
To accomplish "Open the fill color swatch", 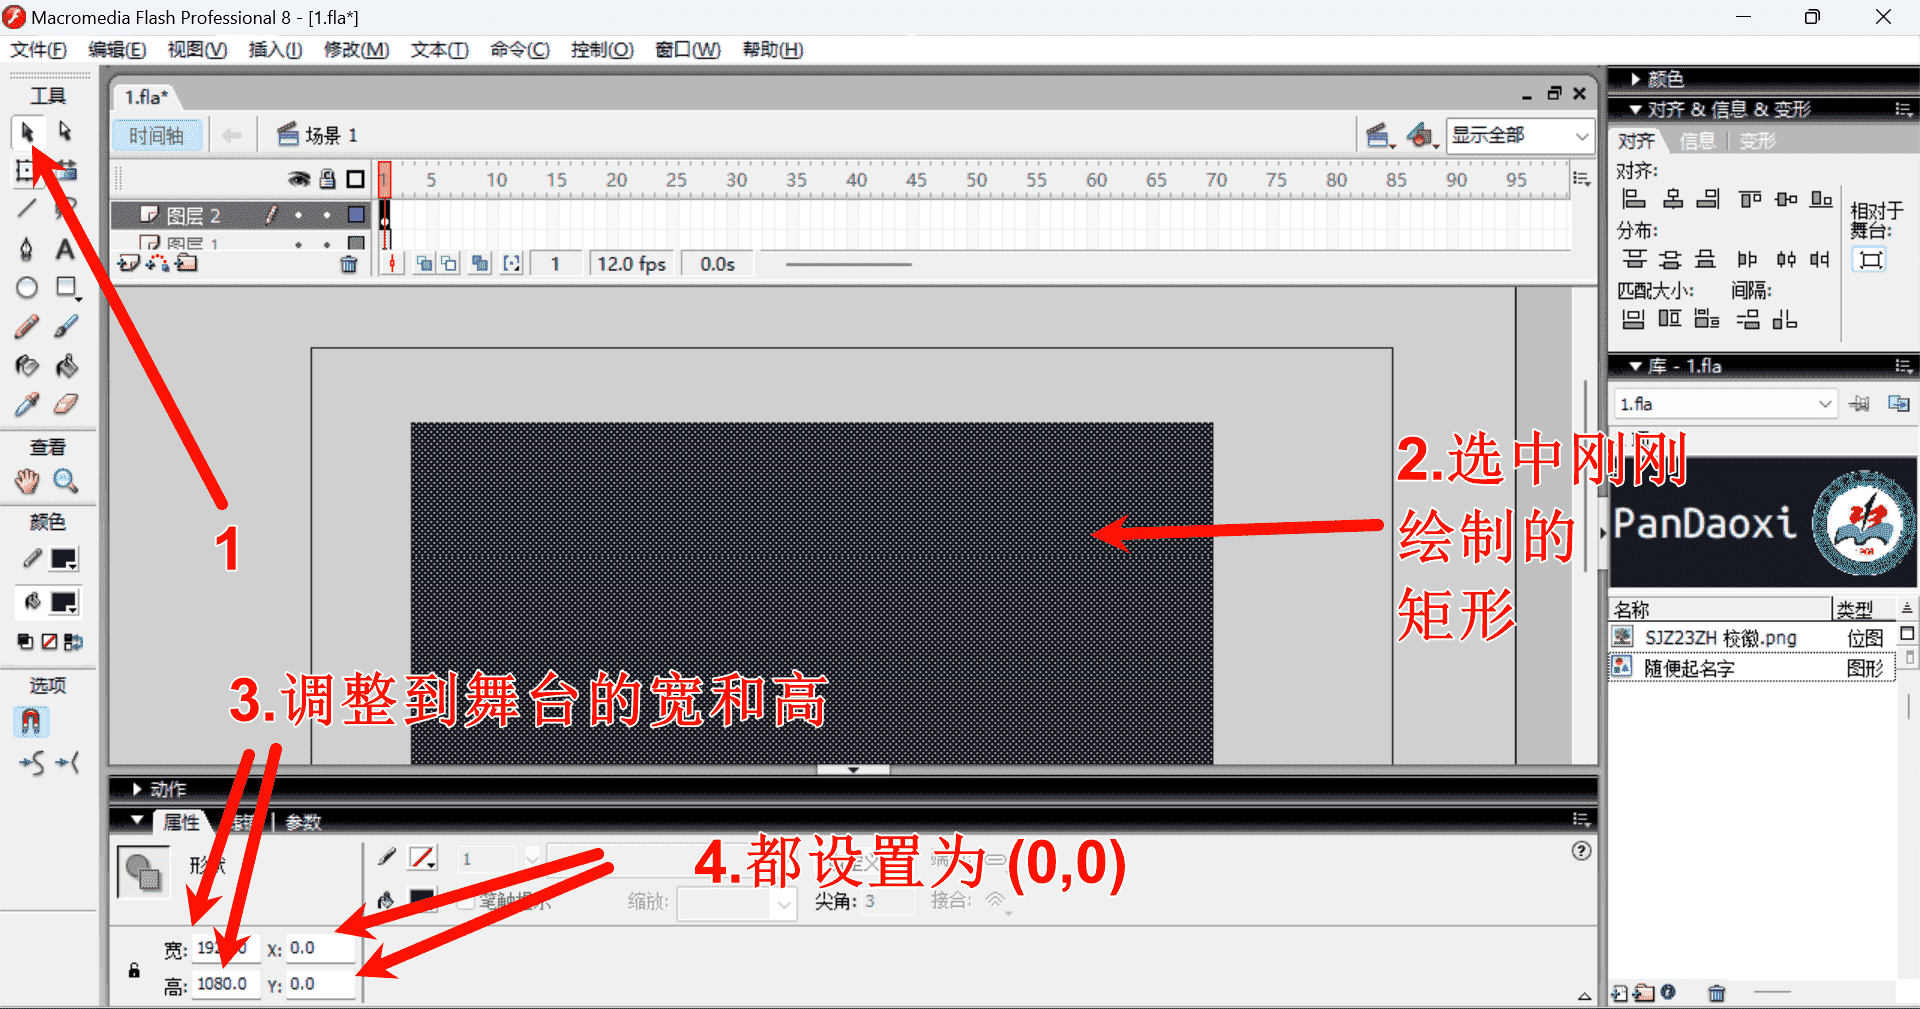I will (x=64, y=602).
